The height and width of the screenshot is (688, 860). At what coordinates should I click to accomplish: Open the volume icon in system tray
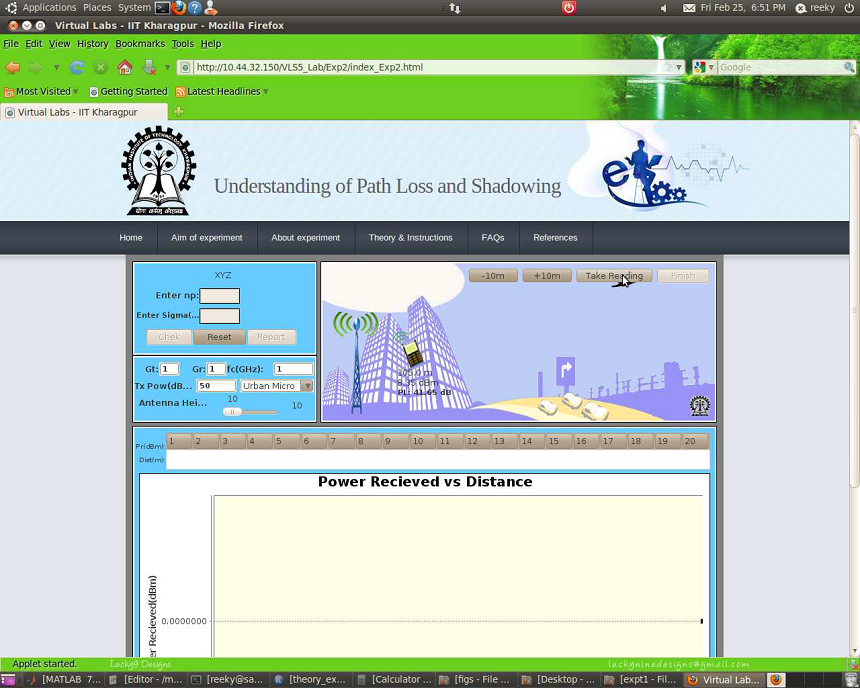point(664,8)
